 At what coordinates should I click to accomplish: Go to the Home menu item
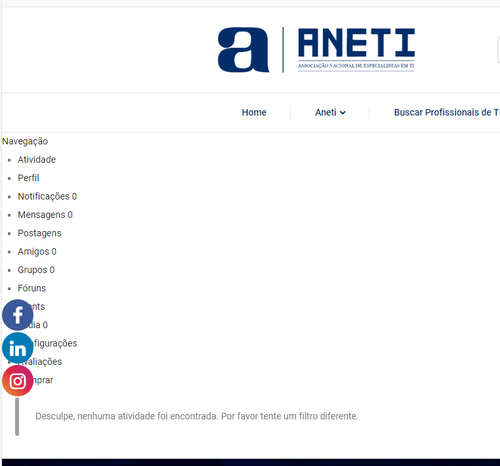pos(254,113)
